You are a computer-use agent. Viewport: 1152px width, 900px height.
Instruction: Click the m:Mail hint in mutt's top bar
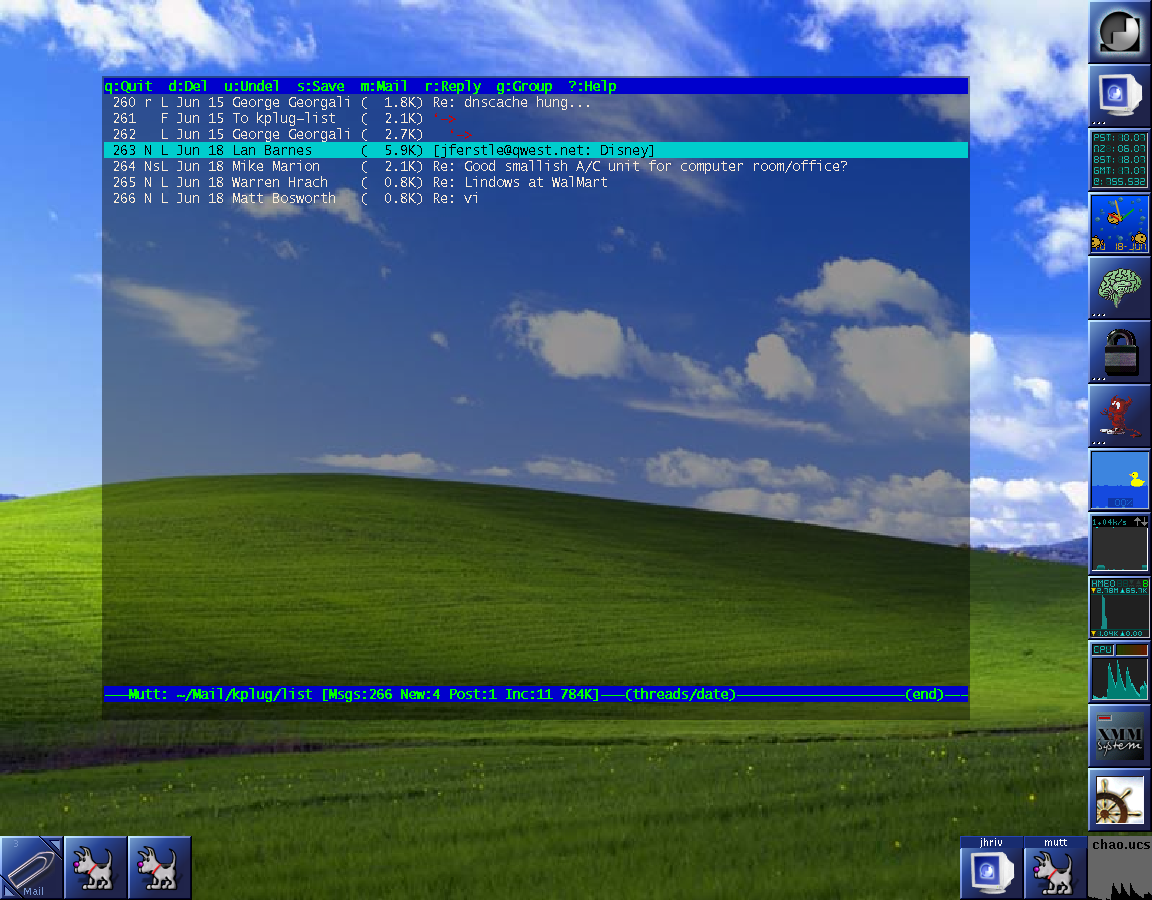pos(384,86)
